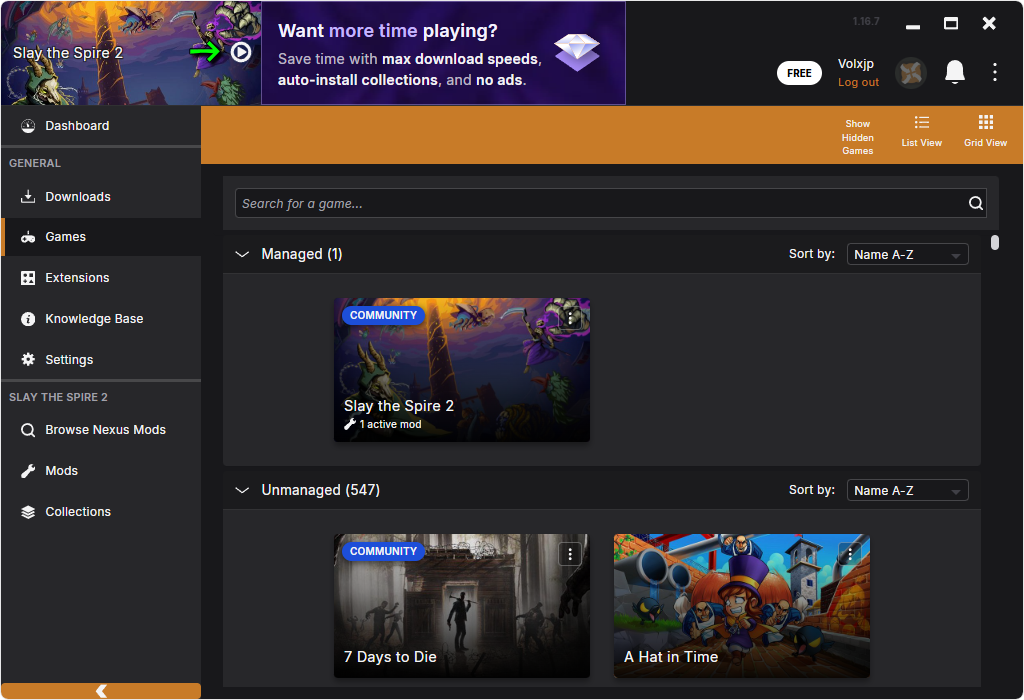Switch to Grid View
Image resolution: width=1024 pixels, height=700 pixels.
985,131
